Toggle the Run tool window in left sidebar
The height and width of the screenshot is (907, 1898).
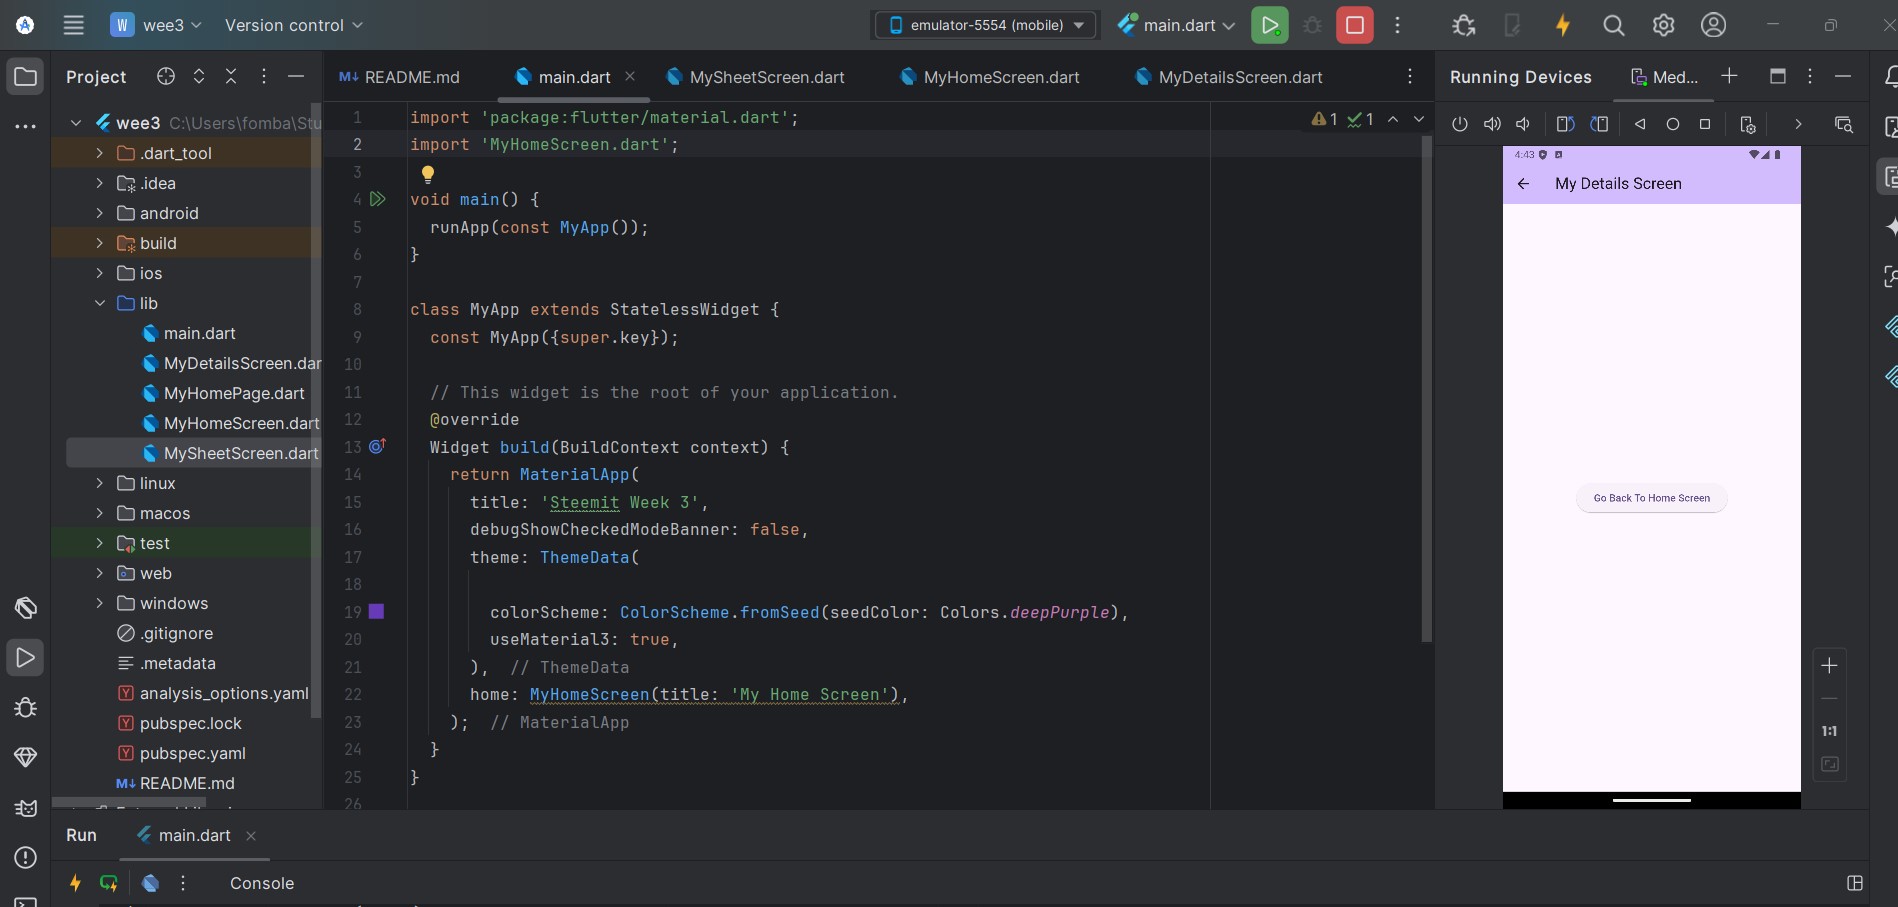(x=26, y=658)
